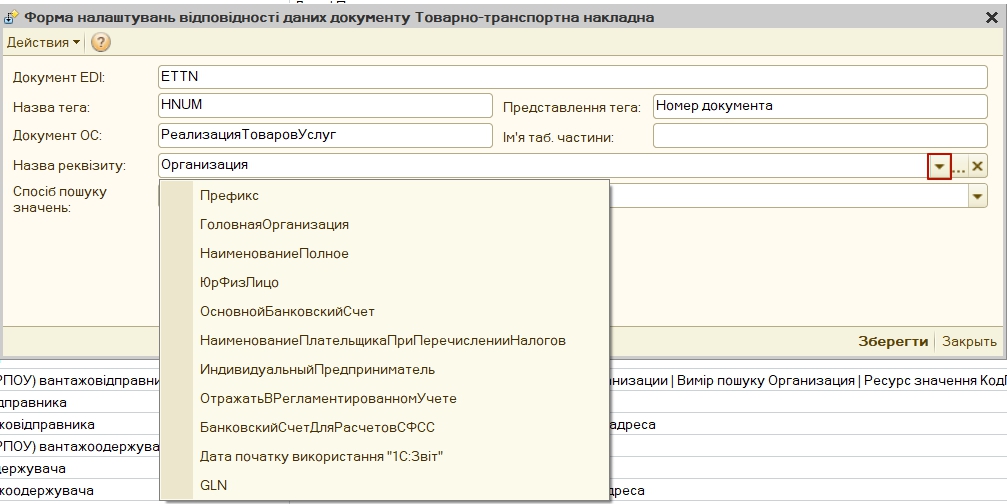This screenshot has width=1007, height=504.
Task: Click the empty Ім'я таб. частини field
Action: point(820,135)
